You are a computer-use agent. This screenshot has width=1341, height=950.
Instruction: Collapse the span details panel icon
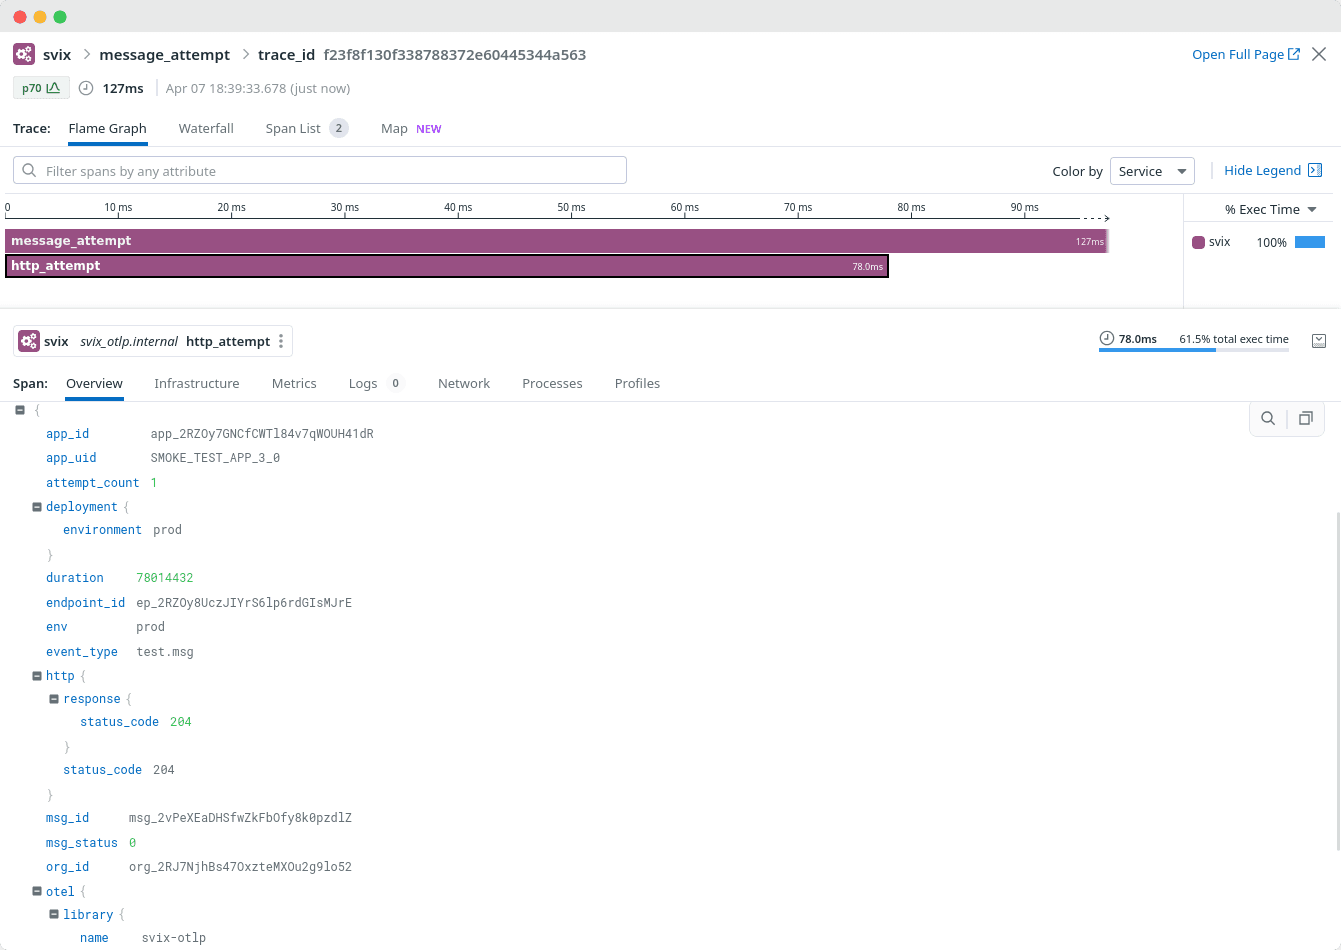(x=1318, y=341)
